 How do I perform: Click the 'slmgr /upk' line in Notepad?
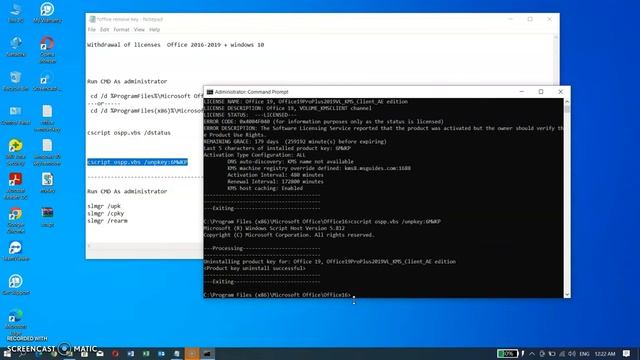coord(104,206)
